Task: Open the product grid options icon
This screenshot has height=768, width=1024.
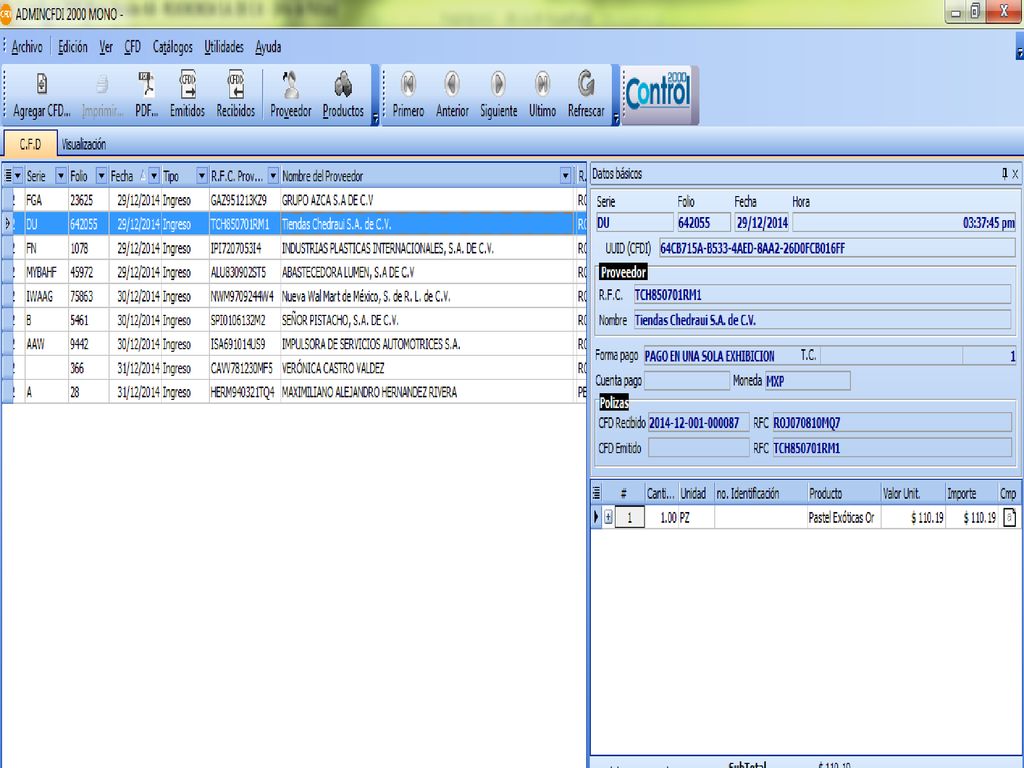Action: pos(596,493)
